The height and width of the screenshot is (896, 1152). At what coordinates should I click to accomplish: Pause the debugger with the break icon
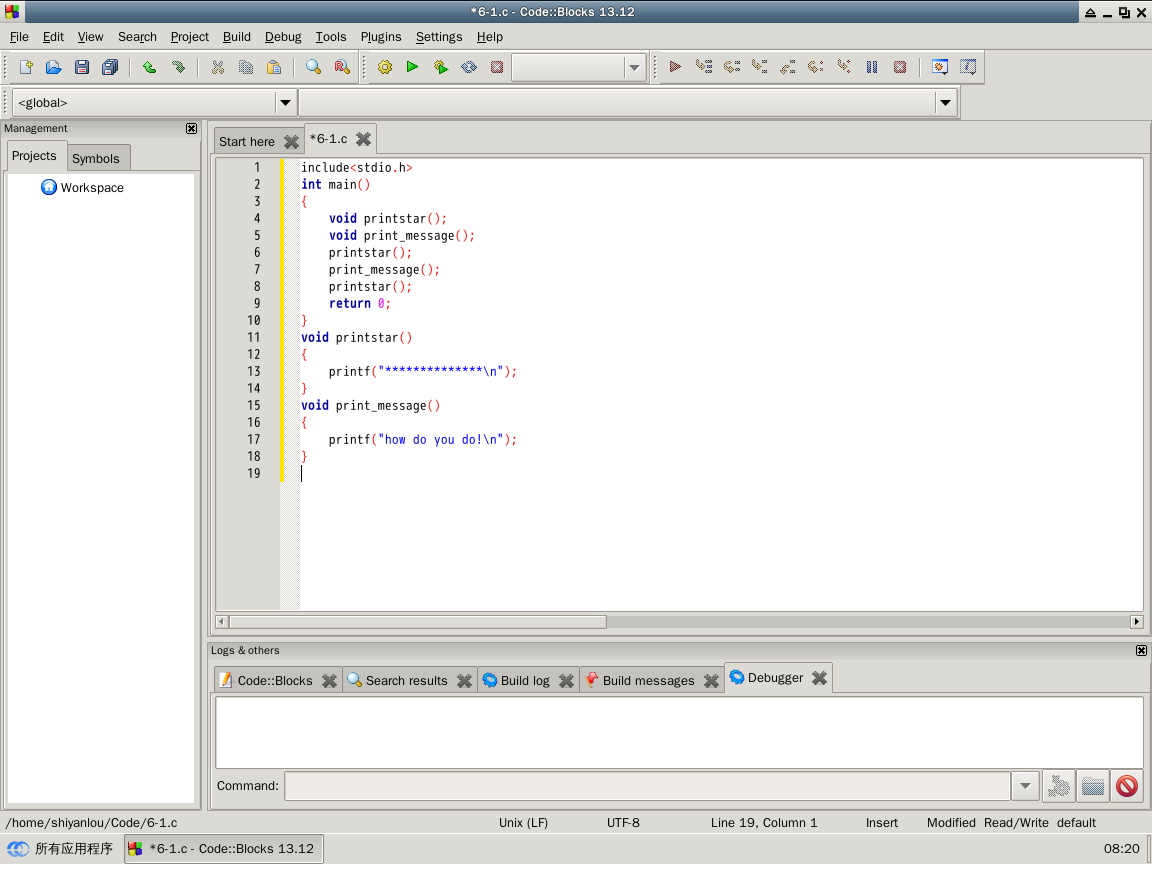[872, 67]
